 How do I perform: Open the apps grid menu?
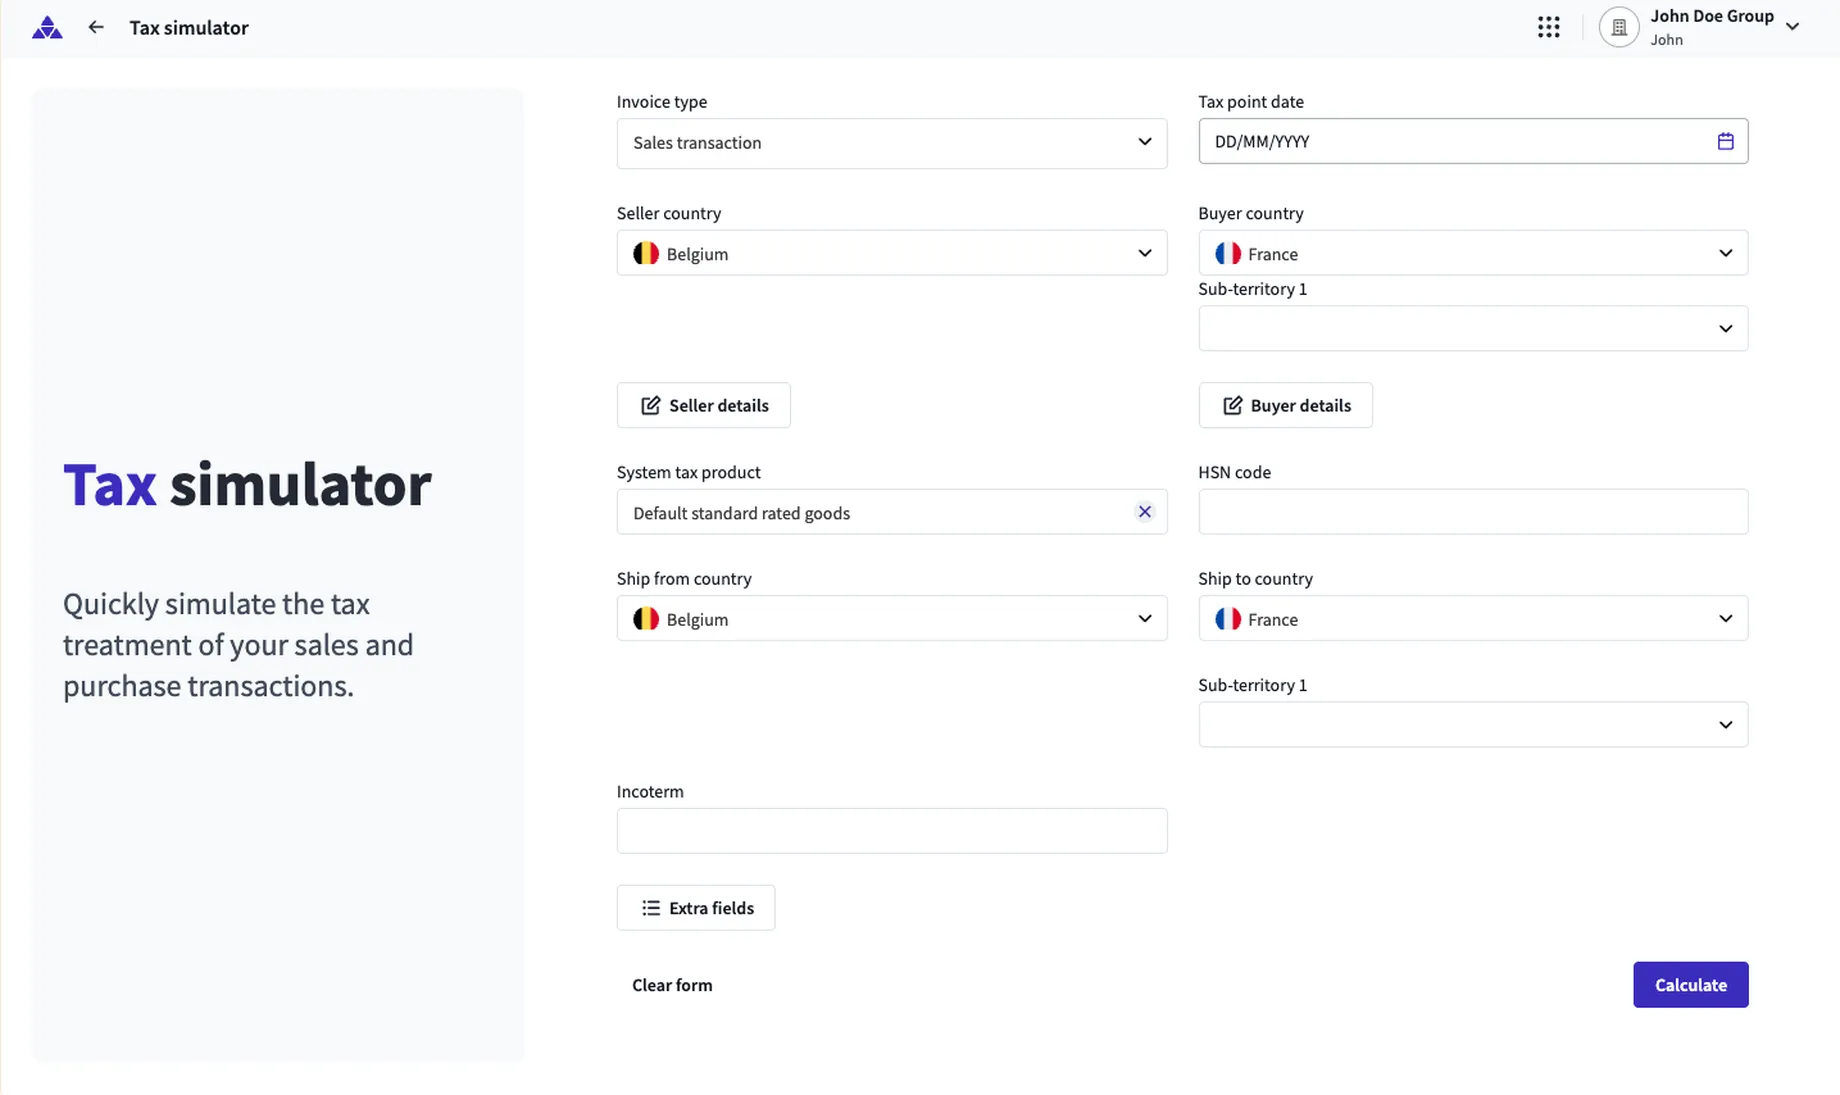coord(1548,27)
